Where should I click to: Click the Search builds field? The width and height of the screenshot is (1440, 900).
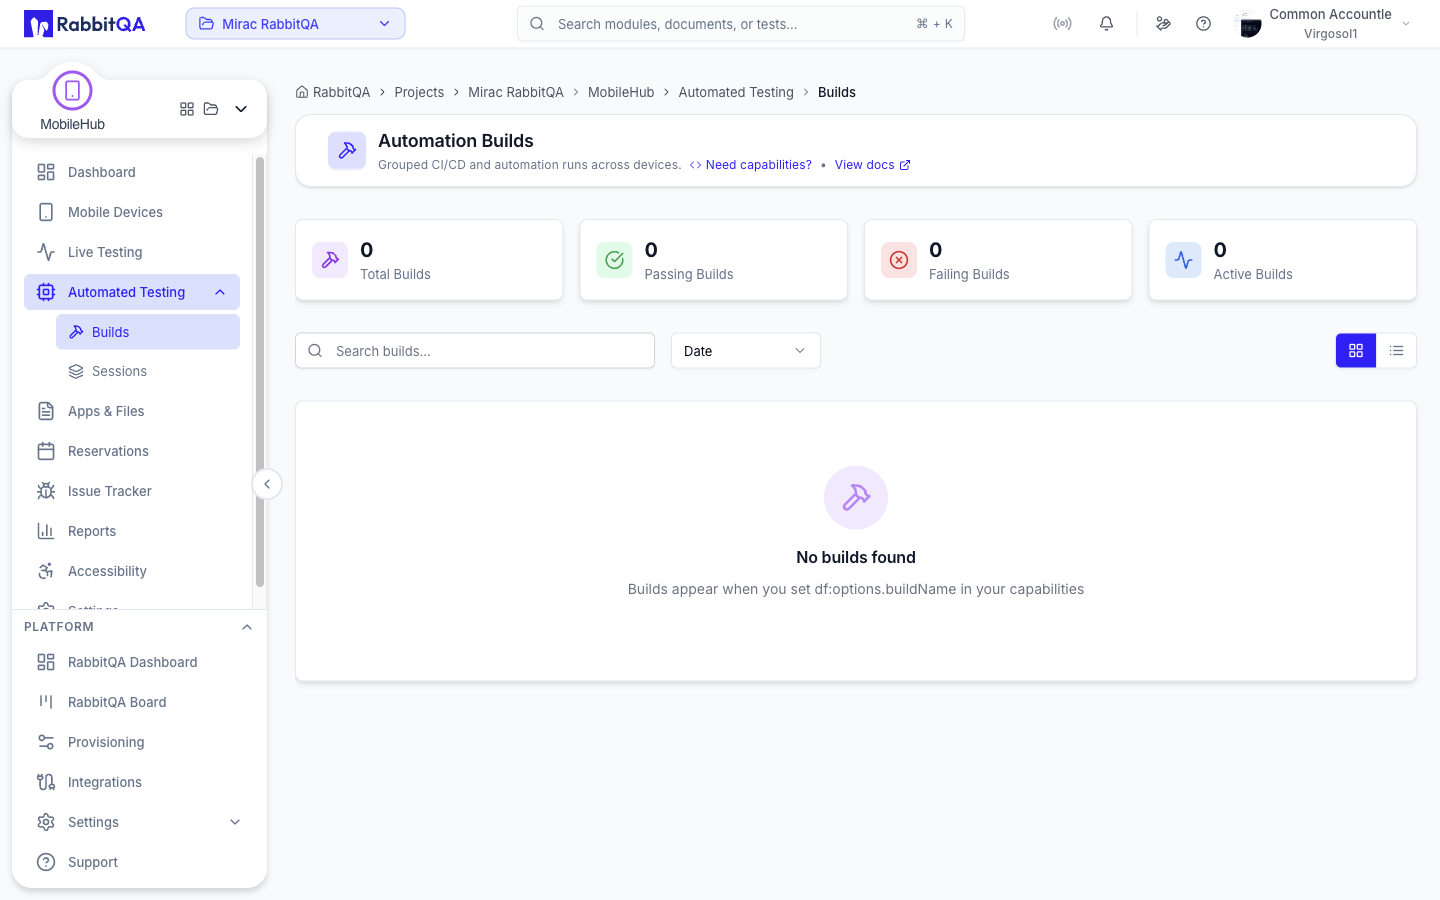[x=475, y=351]
